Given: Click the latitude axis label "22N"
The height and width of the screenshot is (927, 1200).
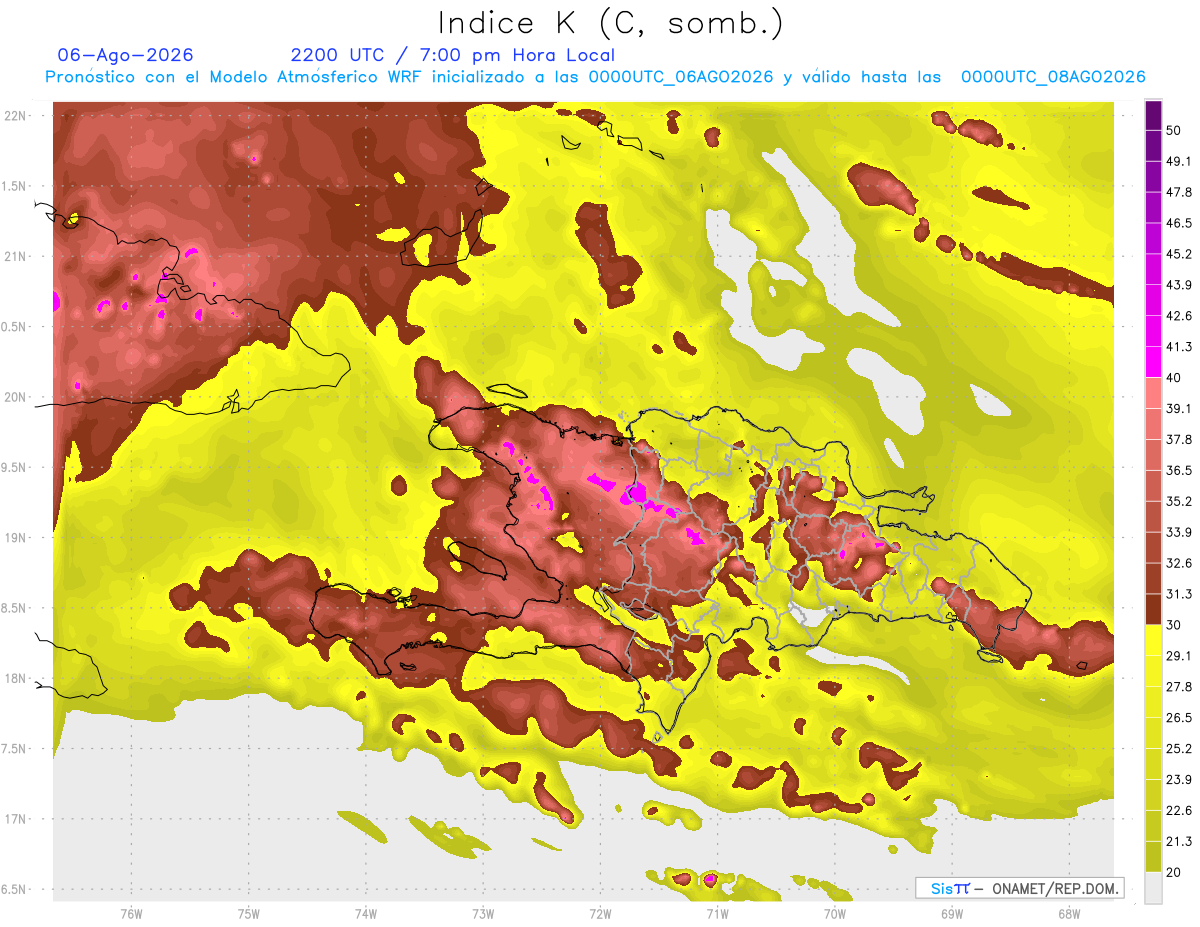Looking at the screenshot, I should pos(15,116).
